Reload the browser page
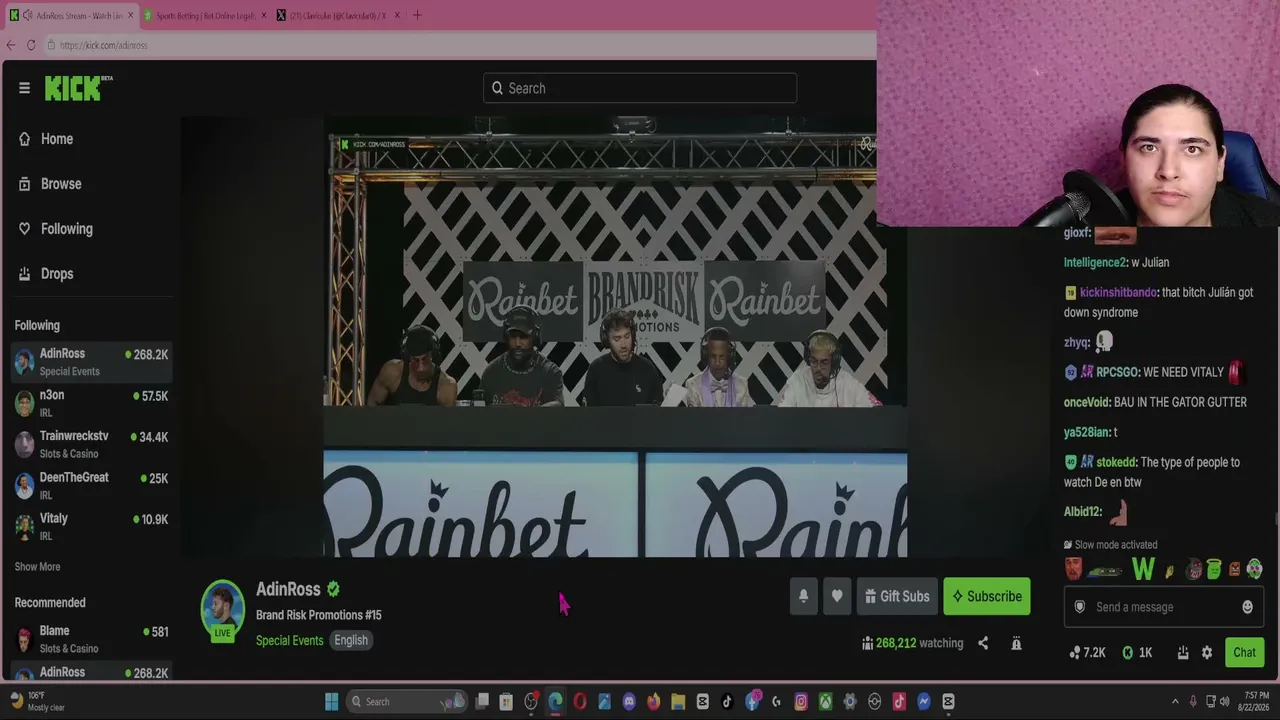1280x720 pixels. coord(31,45)
